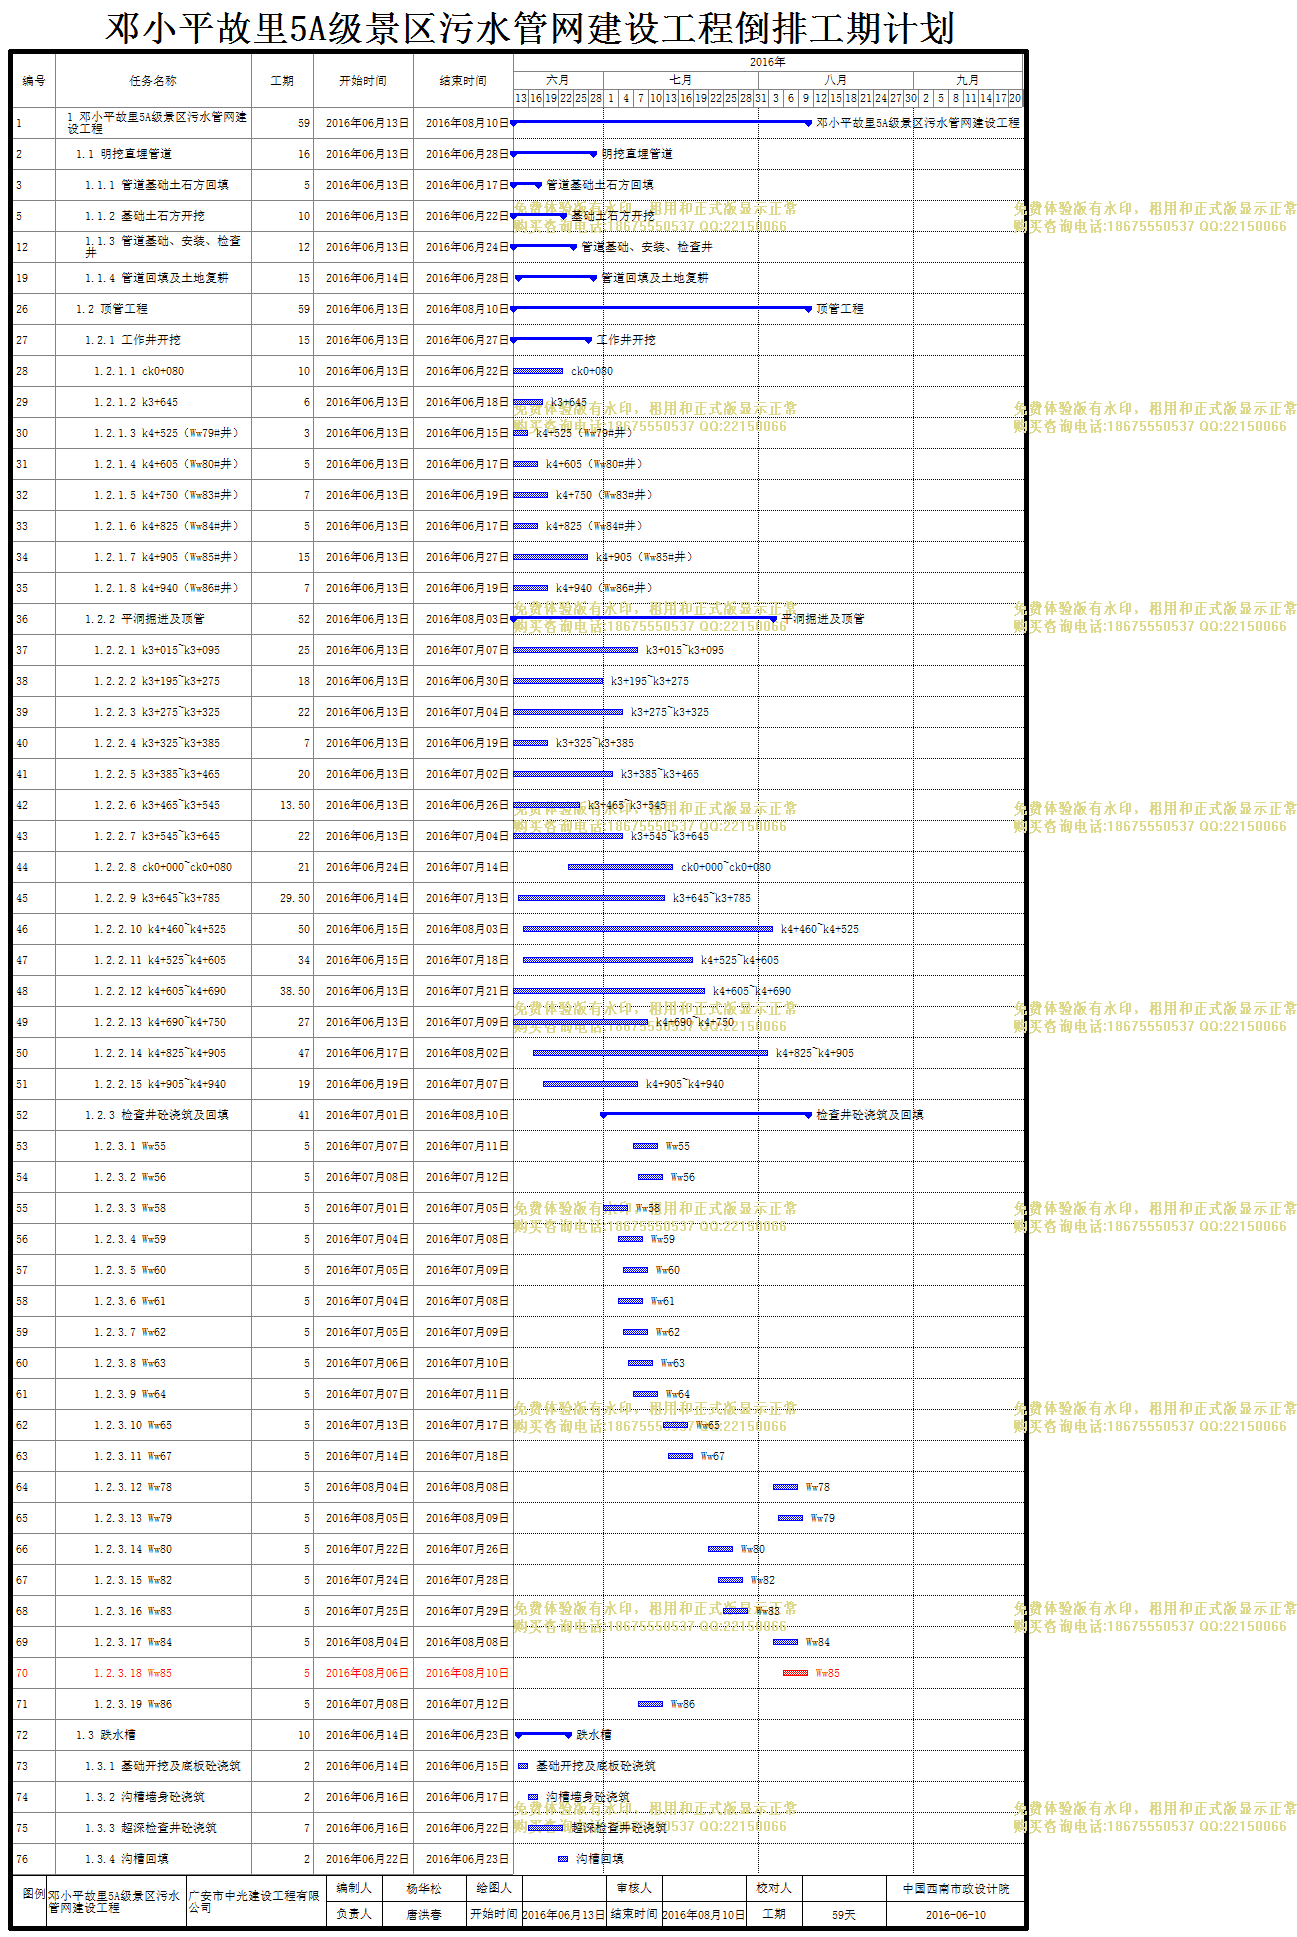Select task name 1.2 顶管工程
This screenshot has width=1297, height=1937.
112,309
